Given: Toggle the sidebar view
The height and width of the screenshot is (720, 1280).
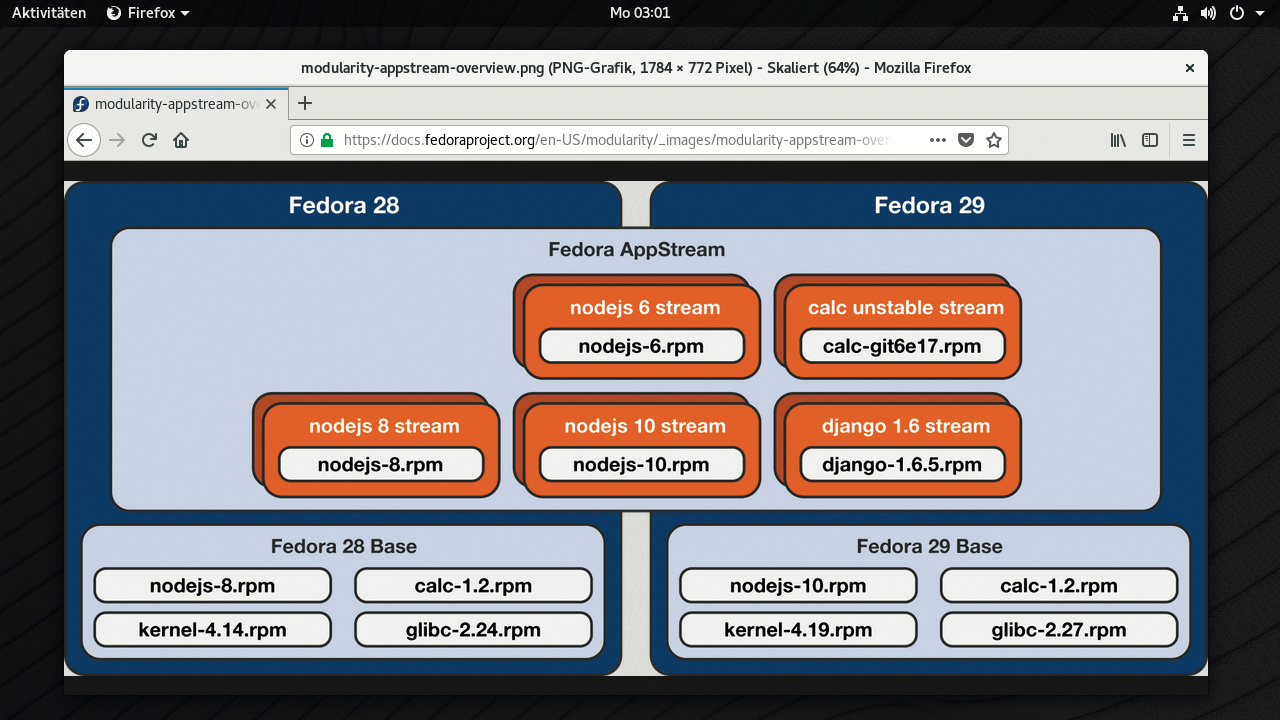Looking at the screenshot, I should (x=1150, y=140).
